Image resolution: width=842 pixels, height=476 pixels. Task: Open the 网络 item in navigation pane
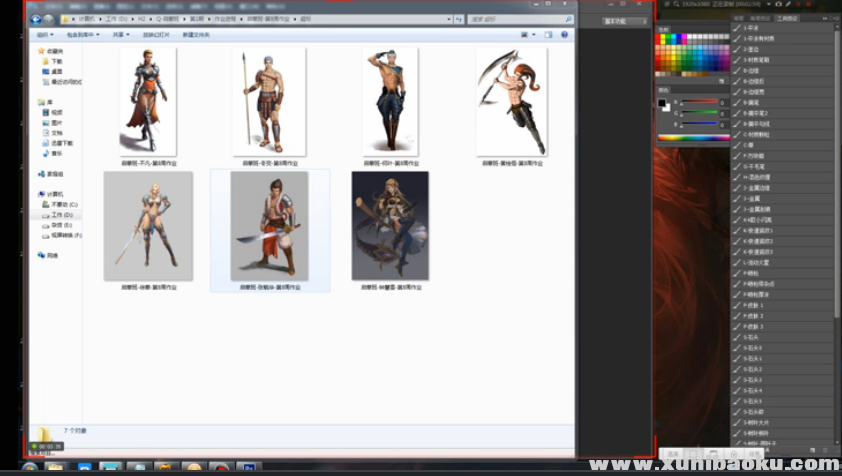pyautogui.click(x=52, y=256)
